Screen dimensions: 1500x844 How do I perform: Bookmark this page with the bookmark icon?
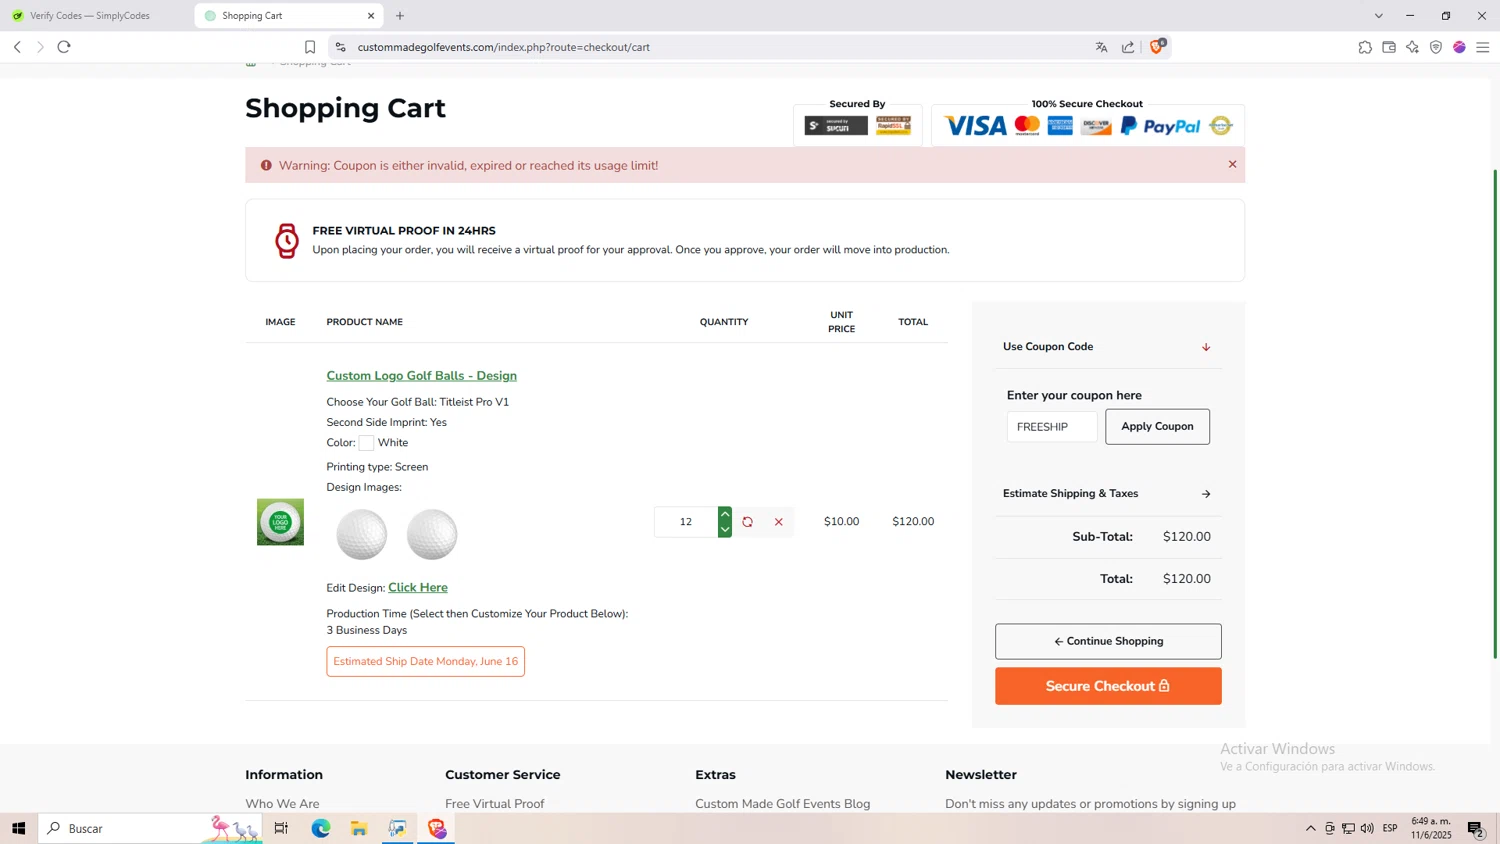click(x=310, y=47)
